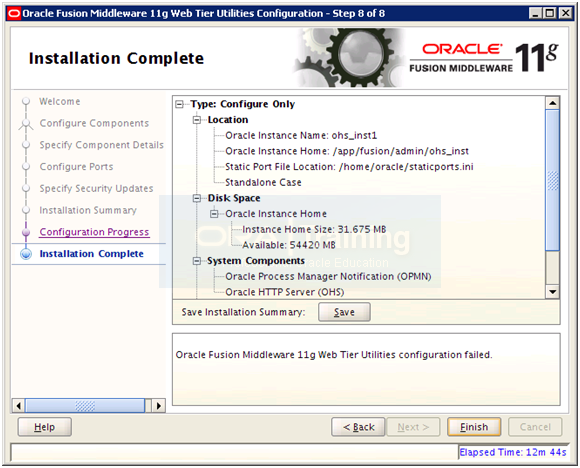This screenshot has width=580, height=468.
Task: Collapse the Location tree node
Action: click(197, 120)
